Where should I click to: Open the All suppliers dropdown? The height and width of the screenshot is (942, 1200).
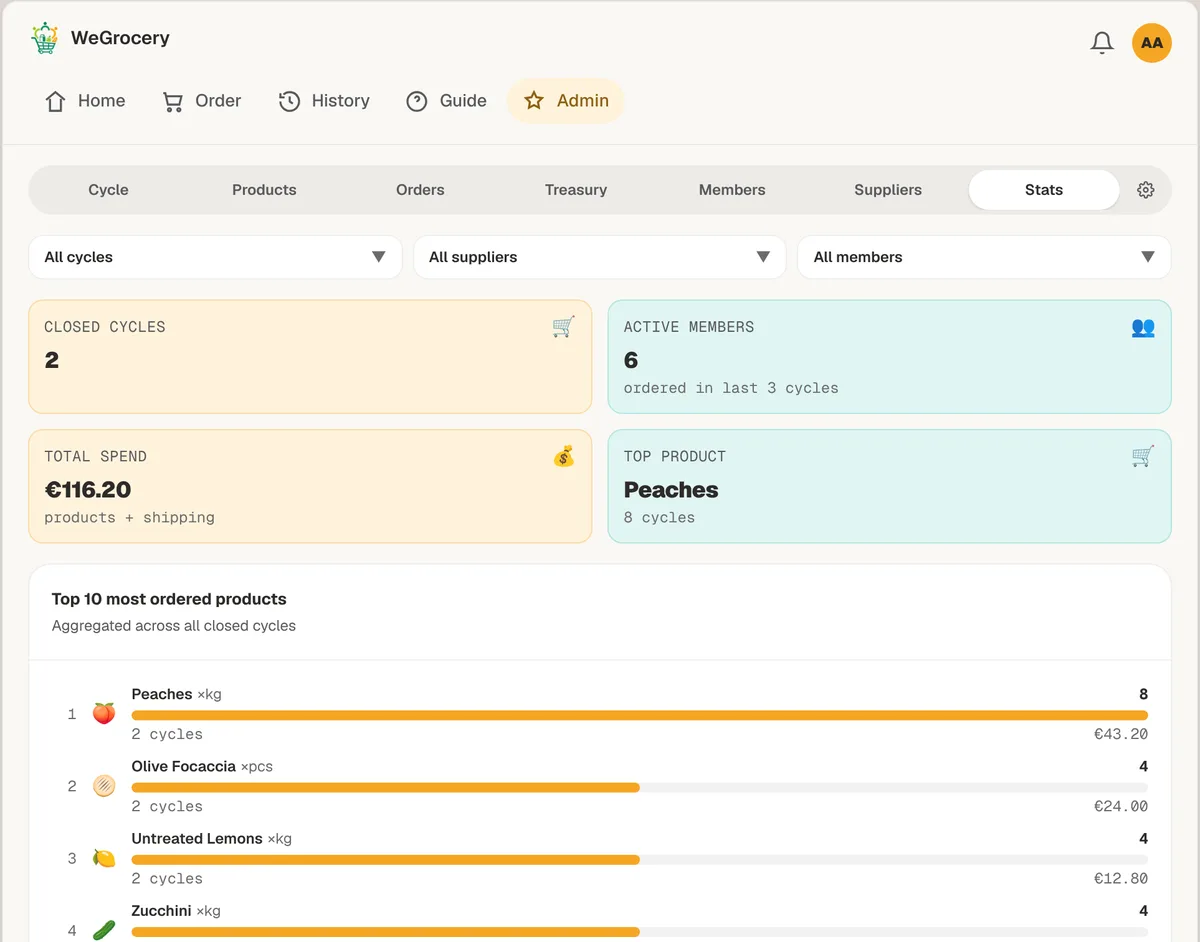pyautogui.click(x=600, y=257)
